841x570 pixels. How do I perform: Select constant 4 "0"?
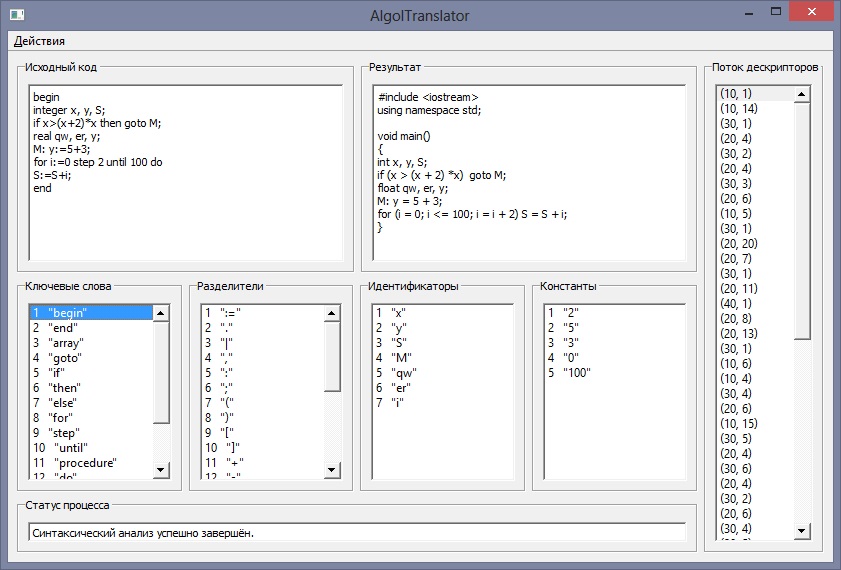click(615, 358)
